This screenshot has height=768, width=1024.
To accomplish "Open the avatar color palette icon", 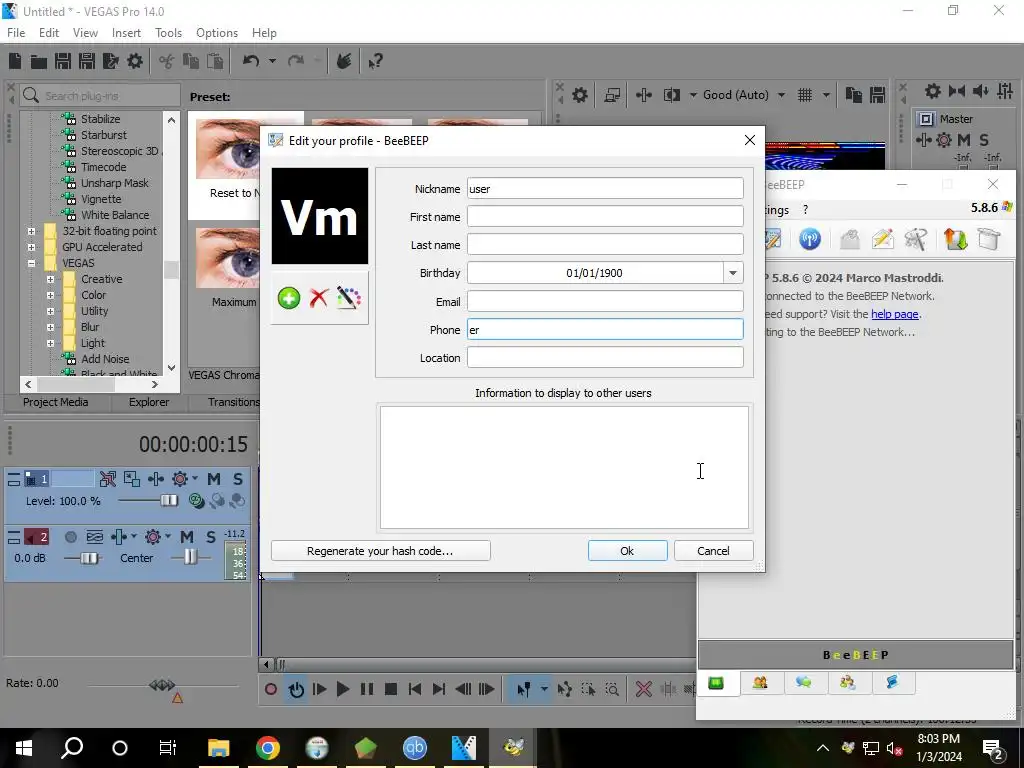I will click(x=349, y=298).
